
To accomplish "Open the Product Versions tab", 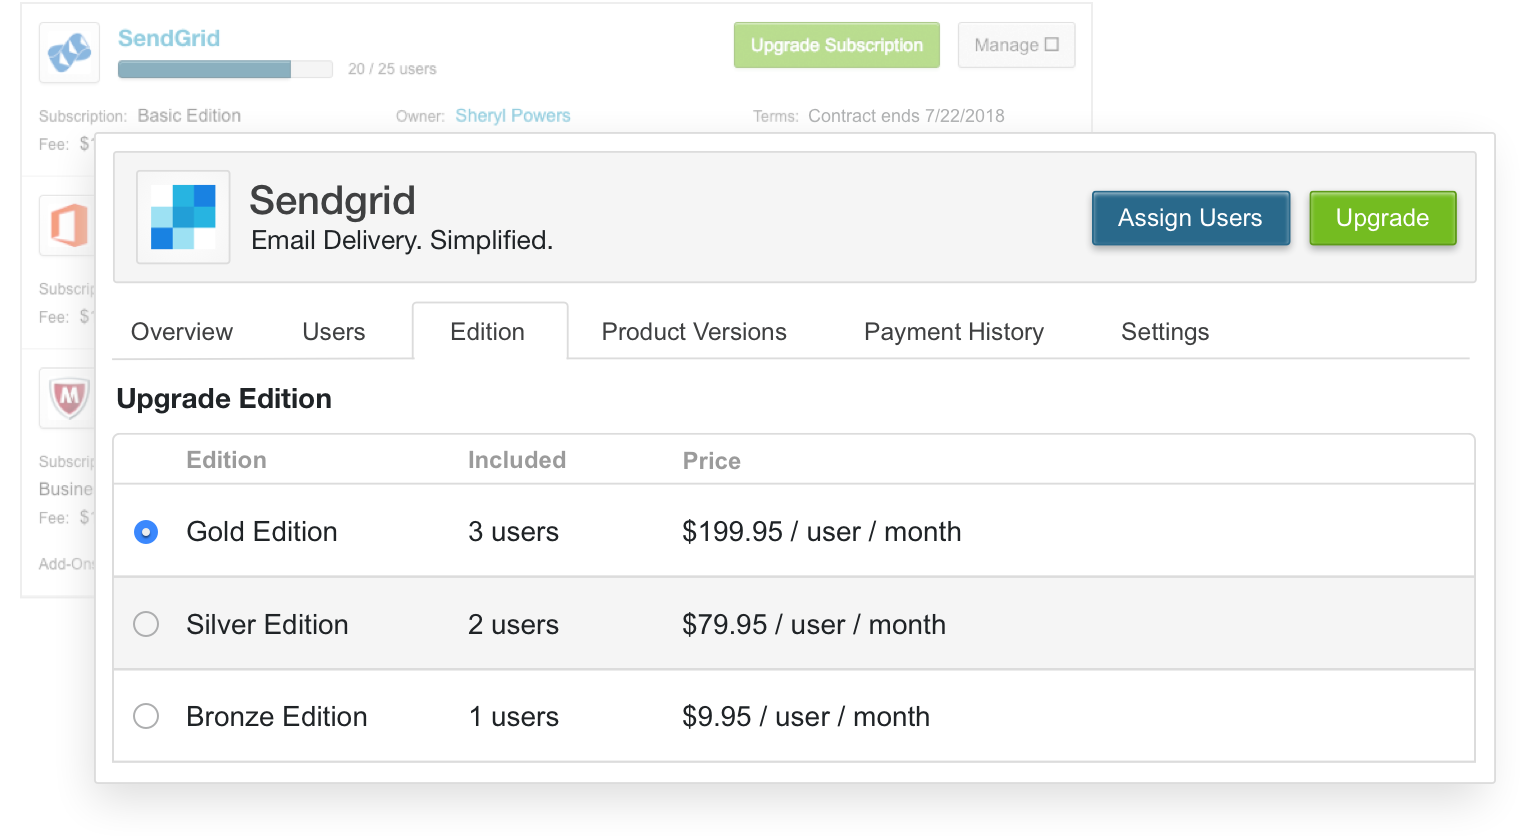I will point(694,332).
